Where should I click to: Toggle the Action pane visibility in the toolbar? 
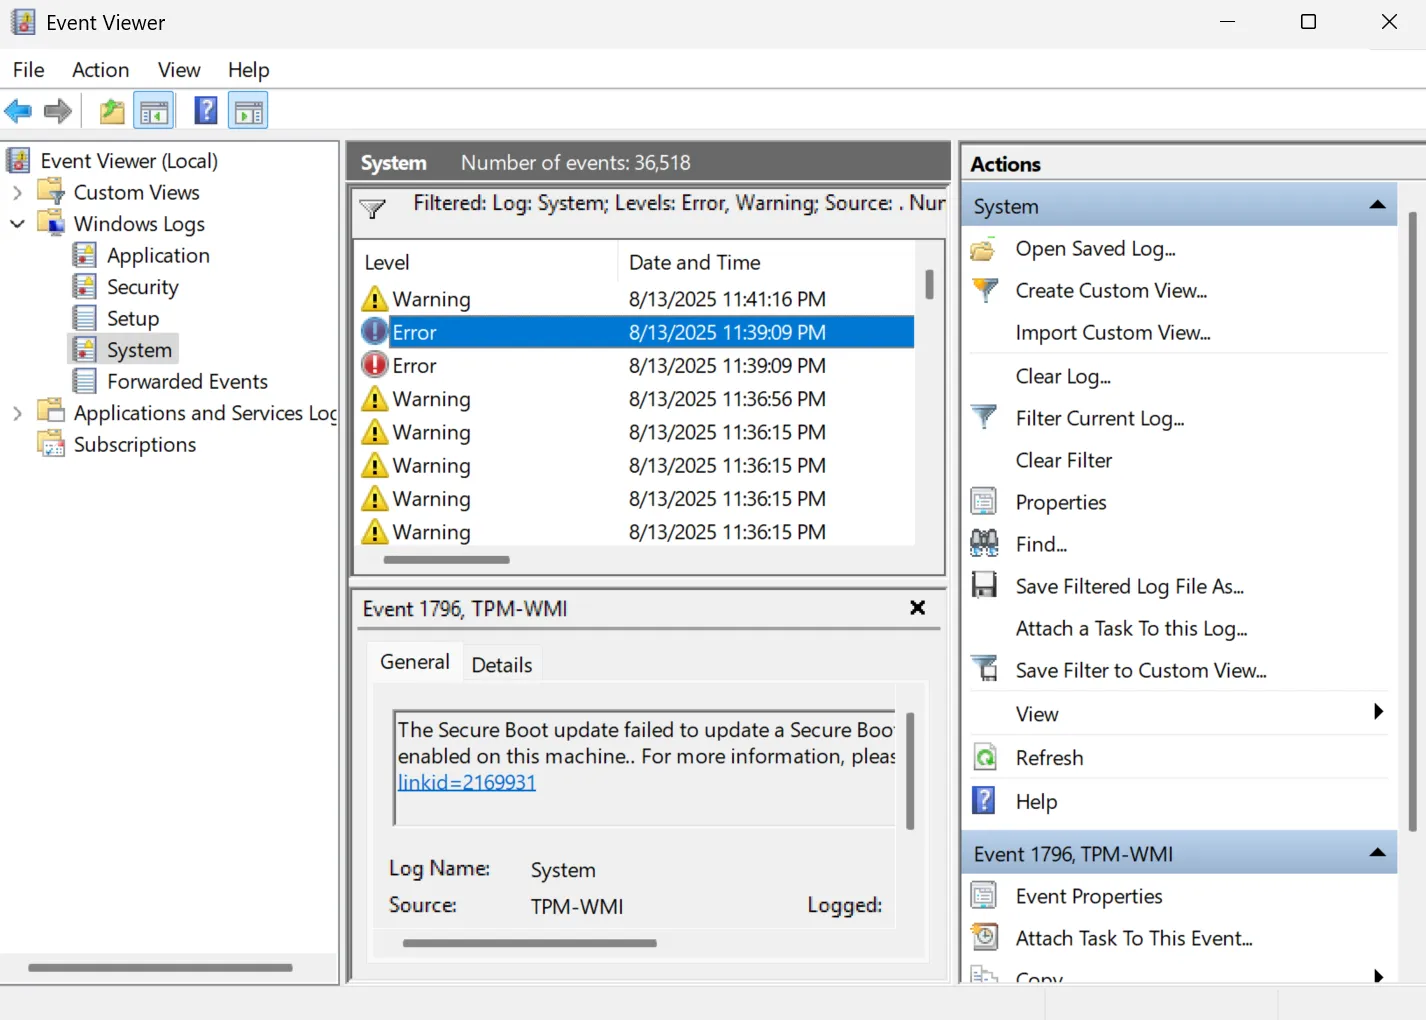(x=247, y=110)
